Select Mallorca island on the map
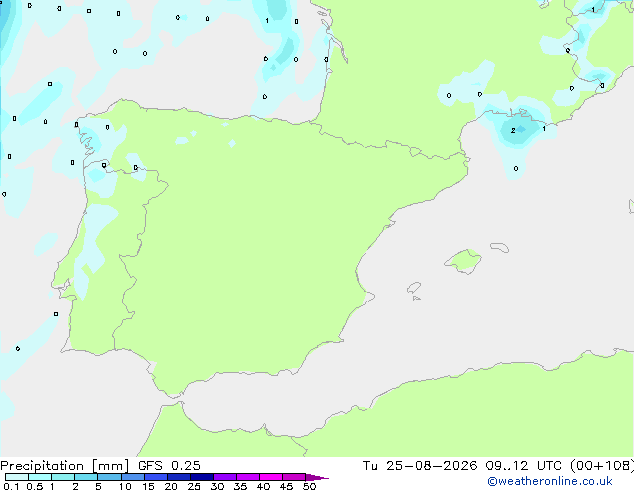The image size is (634, 490). click(463, 261)
